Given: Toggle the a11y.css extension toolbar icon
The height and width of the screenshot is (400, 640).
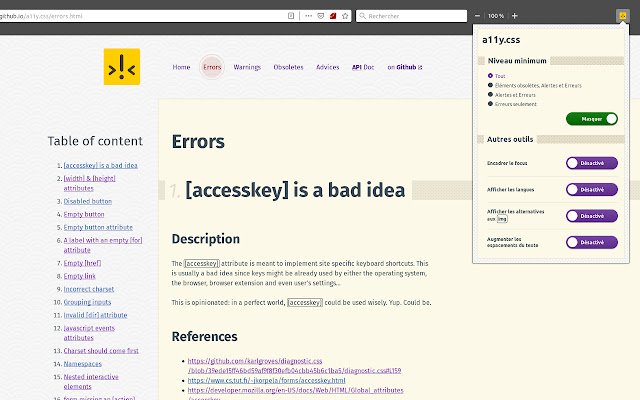Looking at the screenshot, I should click(622, 16).
